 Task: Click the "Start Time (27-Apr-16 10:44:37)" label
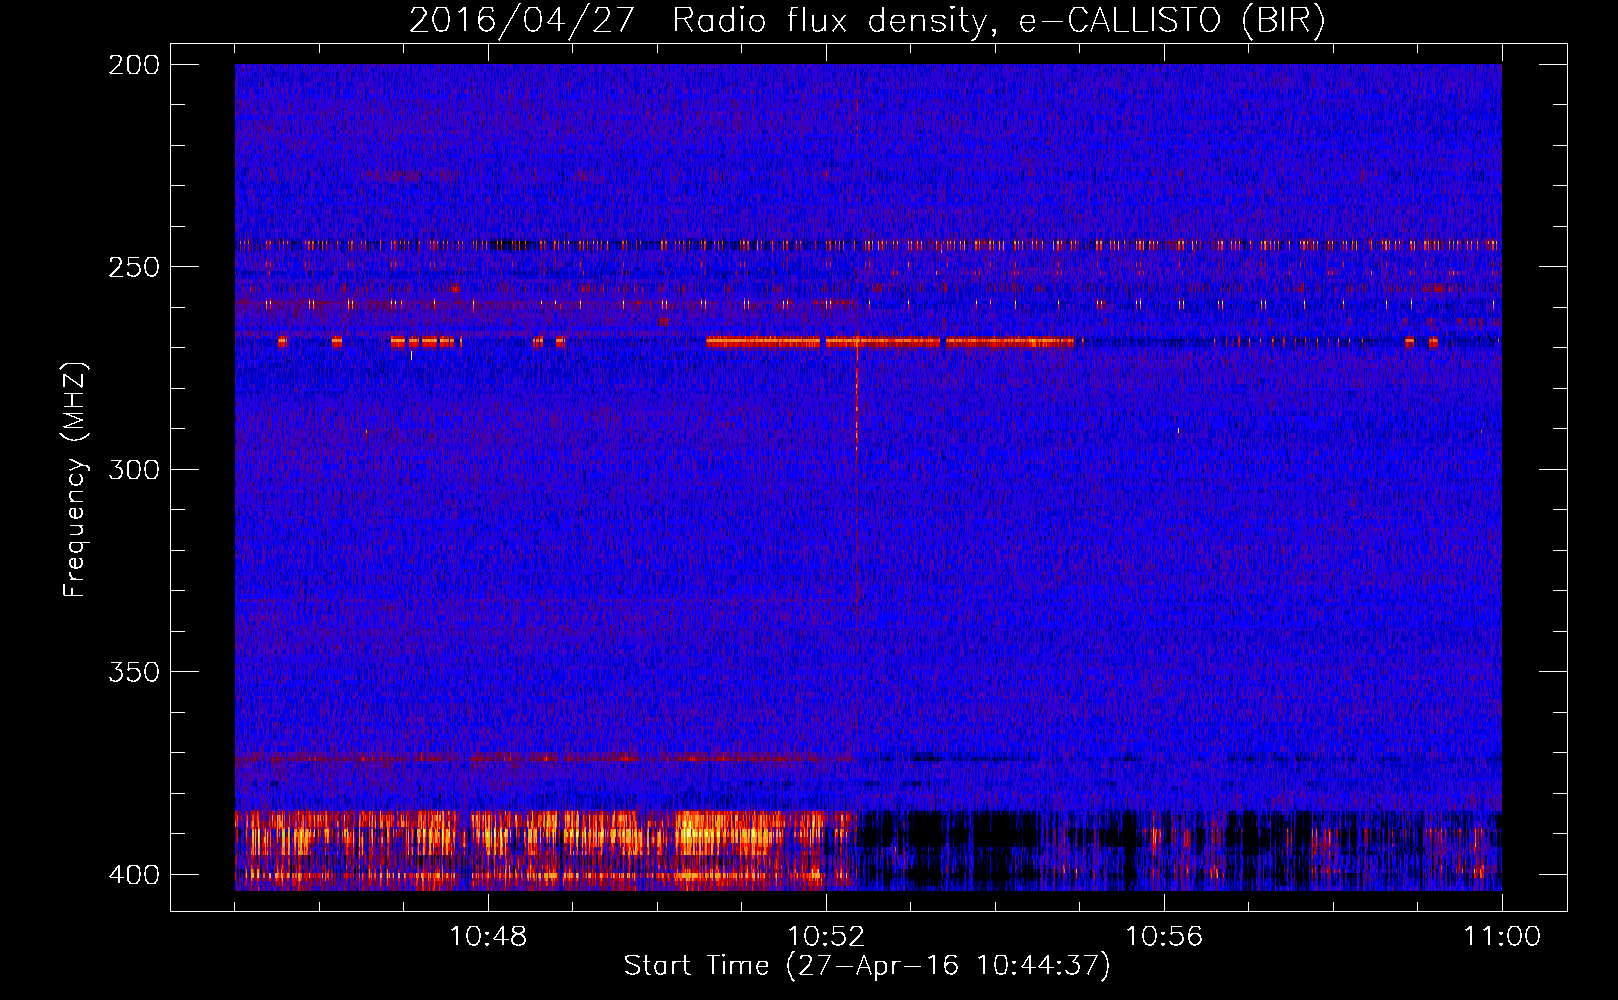coord(867,966)
